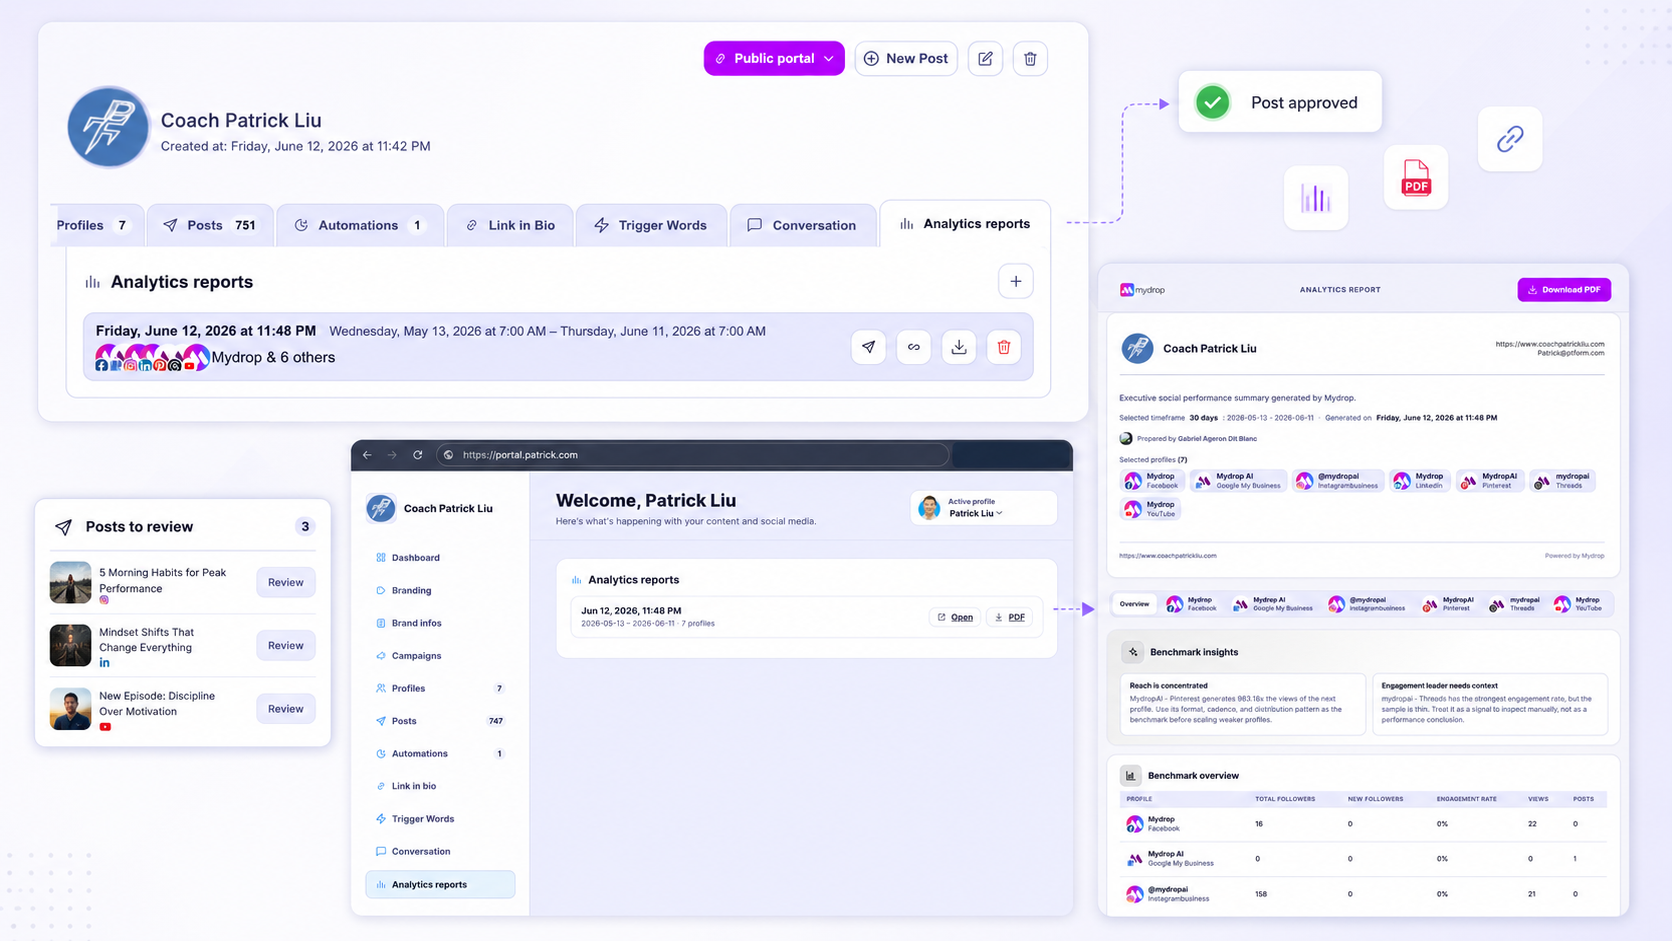Open Branding in portal sidebar
The height and width of the screenshot is (941, 1672).
[x=440, y=590]
